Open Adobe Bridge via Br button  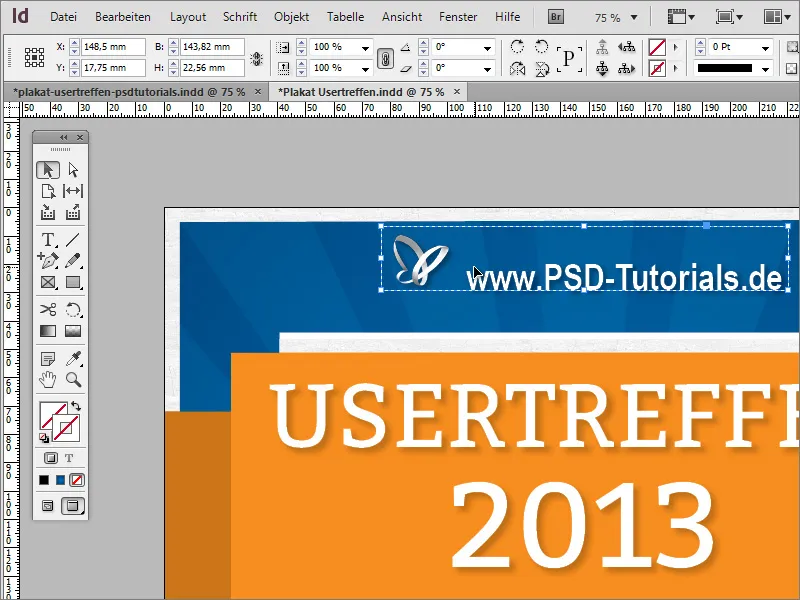tap(556, 17)
